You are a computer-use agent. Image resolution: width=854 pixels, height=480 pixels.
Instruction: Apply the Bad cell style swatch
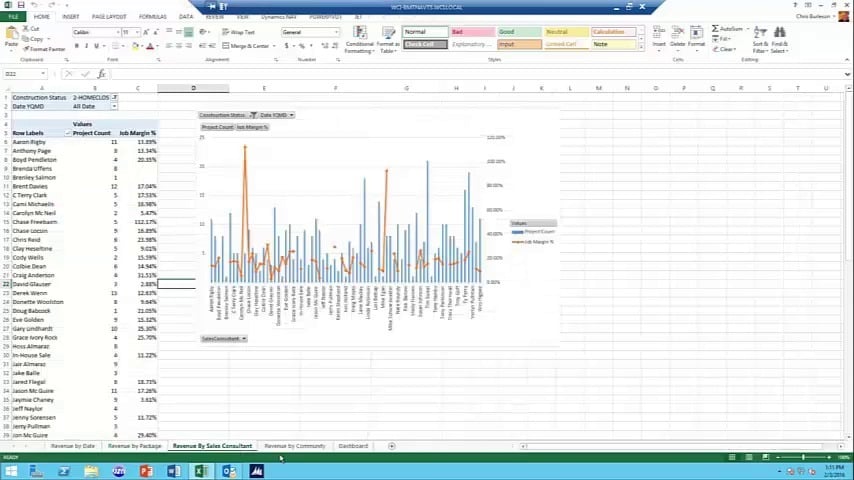click(472, 32)
